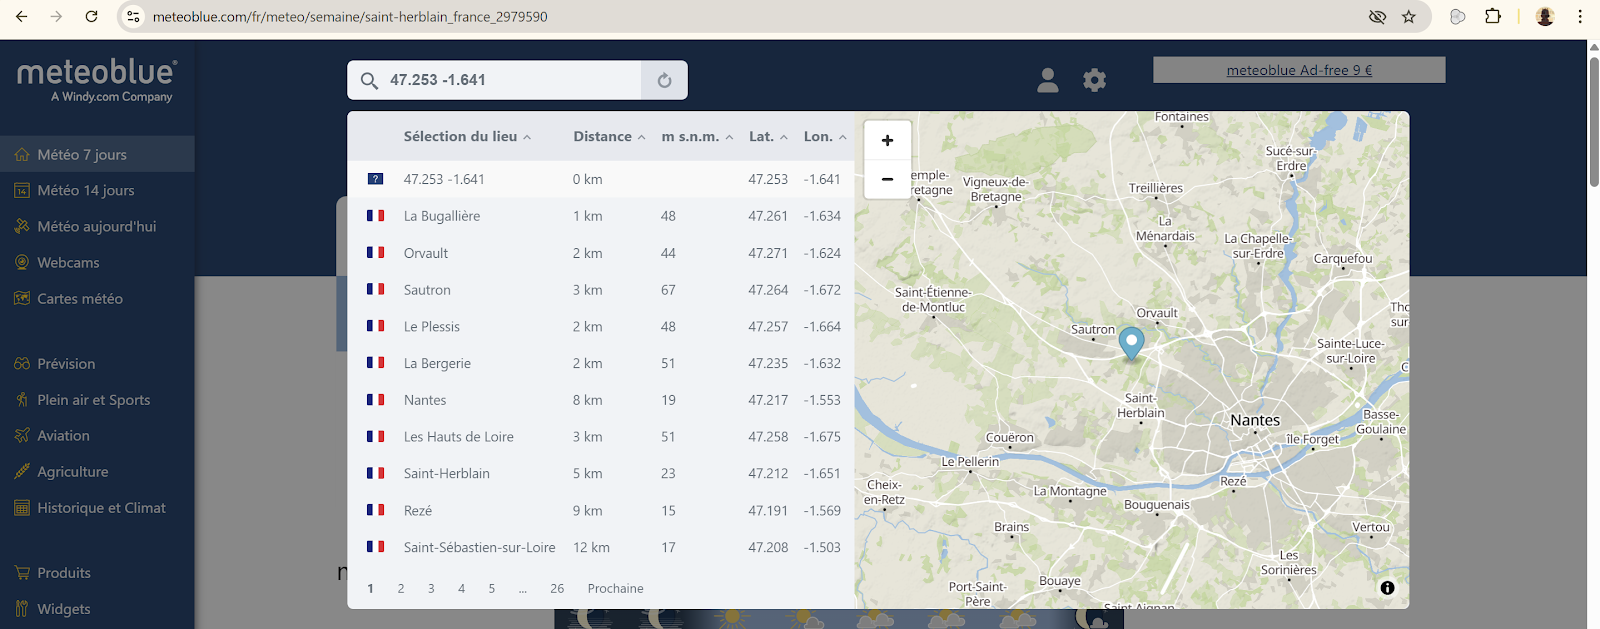The image size is (1600, 629).
Task: Sort the table by Lon. column
Action: point(825,137)
